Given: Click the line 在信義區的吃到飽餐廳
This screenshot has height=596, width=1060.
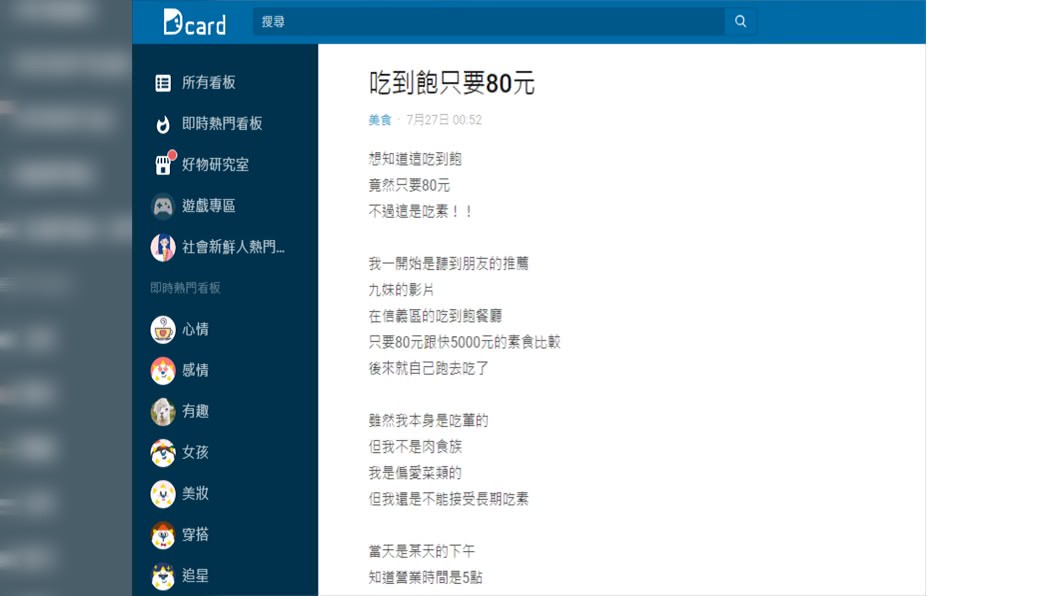Looking at the screenshot, I should click(435, 316).
